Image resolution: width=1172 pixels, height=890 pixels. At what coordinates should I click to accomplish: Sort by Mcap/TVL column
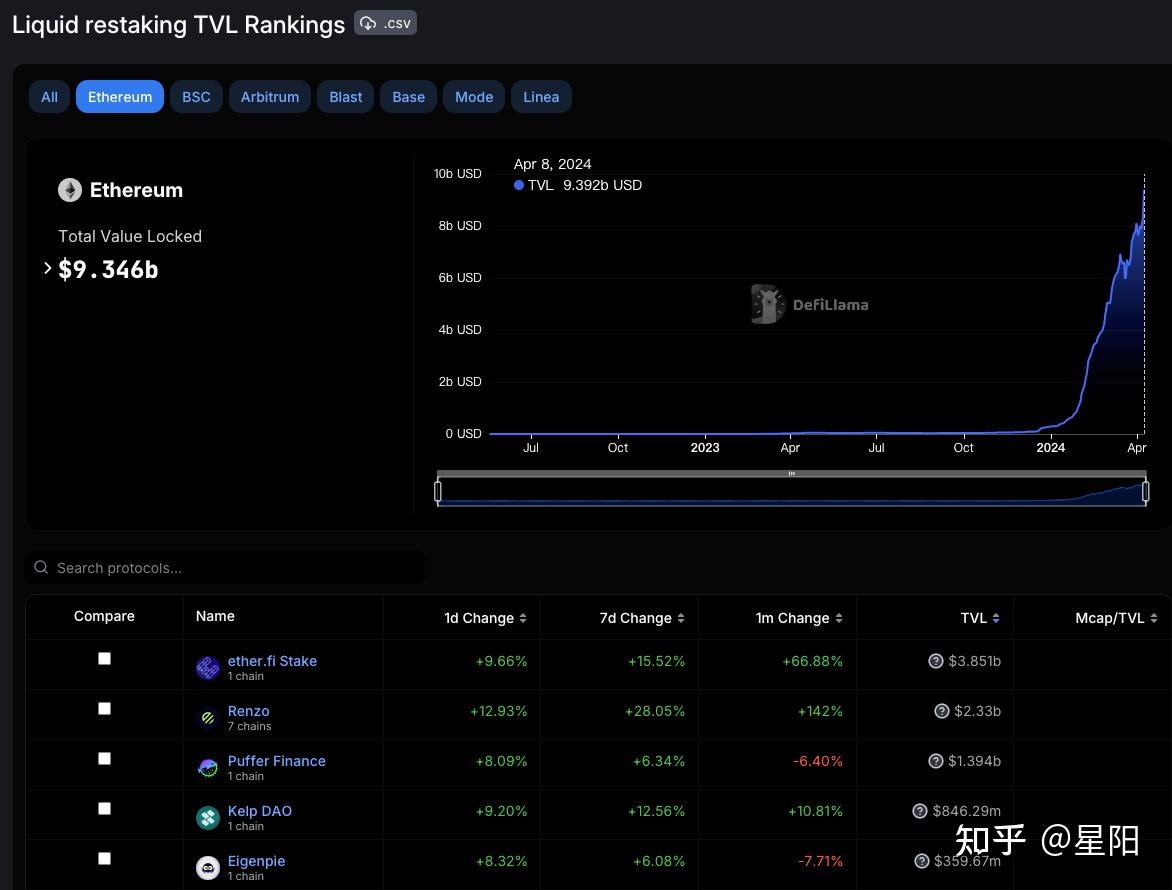tap(1116, 618)
